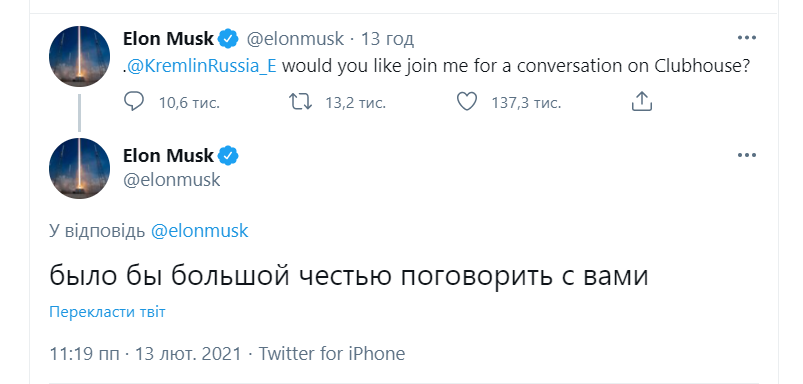
Task: Open the first tweet's three-dot more menu
Action: pos(747,38)
